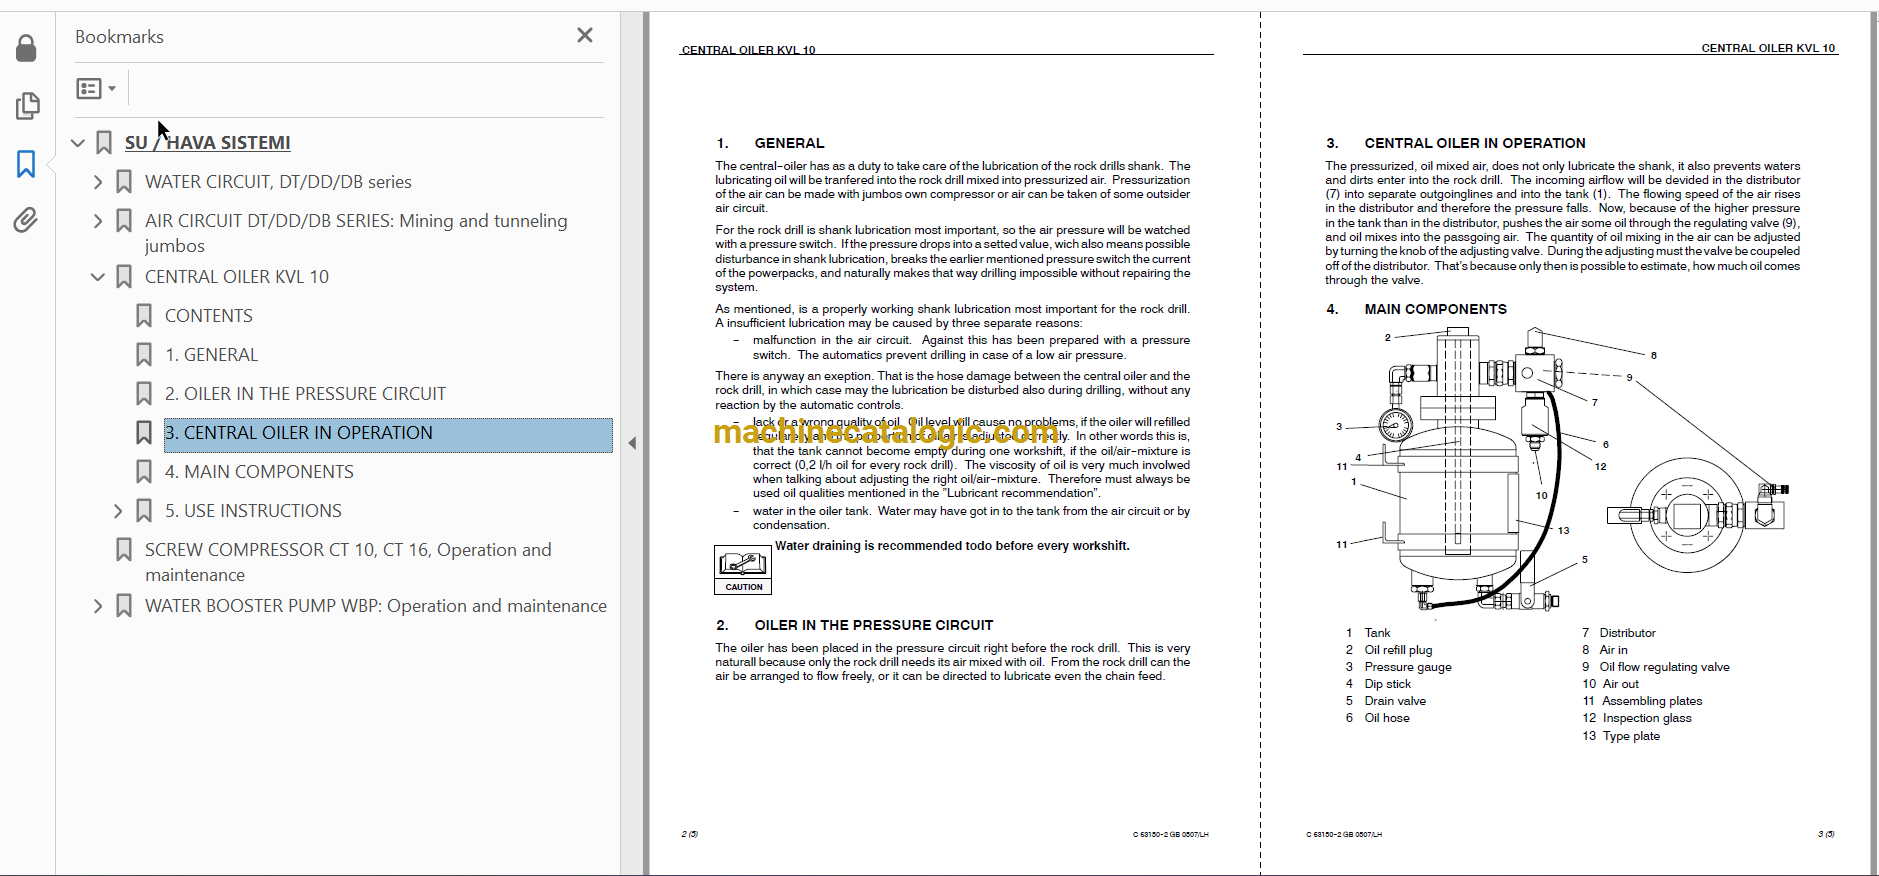1879x876 pixels.
Task: Toggle the Bookmarks panel icon
Action: [26, 164]
